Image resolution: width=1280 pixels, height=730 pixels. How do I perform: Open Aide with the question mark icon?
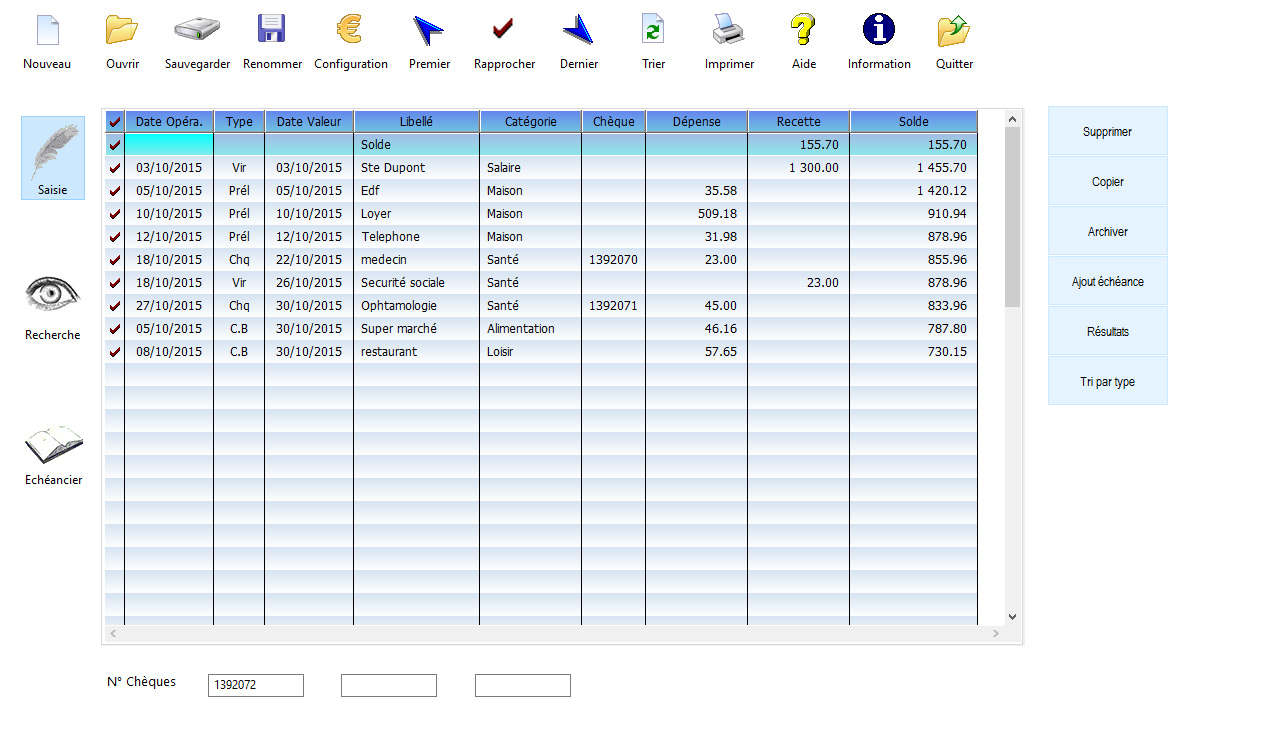(x=803, y=30)
